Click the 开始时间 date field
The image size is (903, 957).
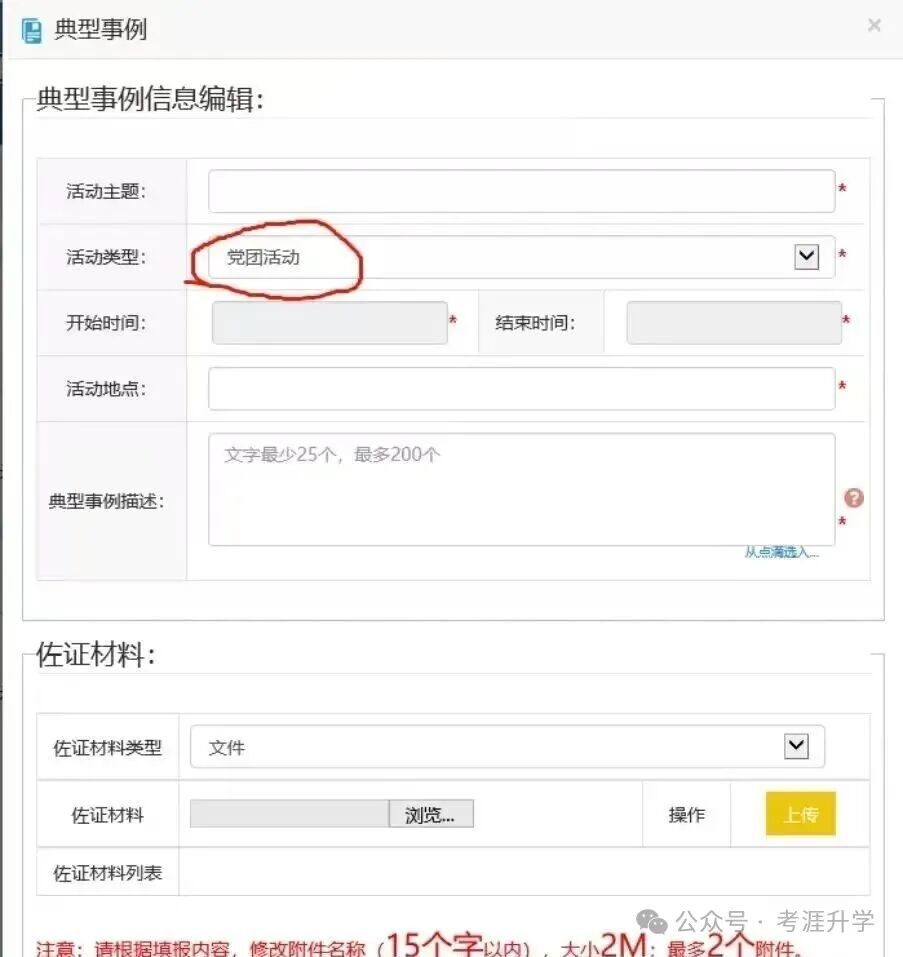click(x=330, y=322)
